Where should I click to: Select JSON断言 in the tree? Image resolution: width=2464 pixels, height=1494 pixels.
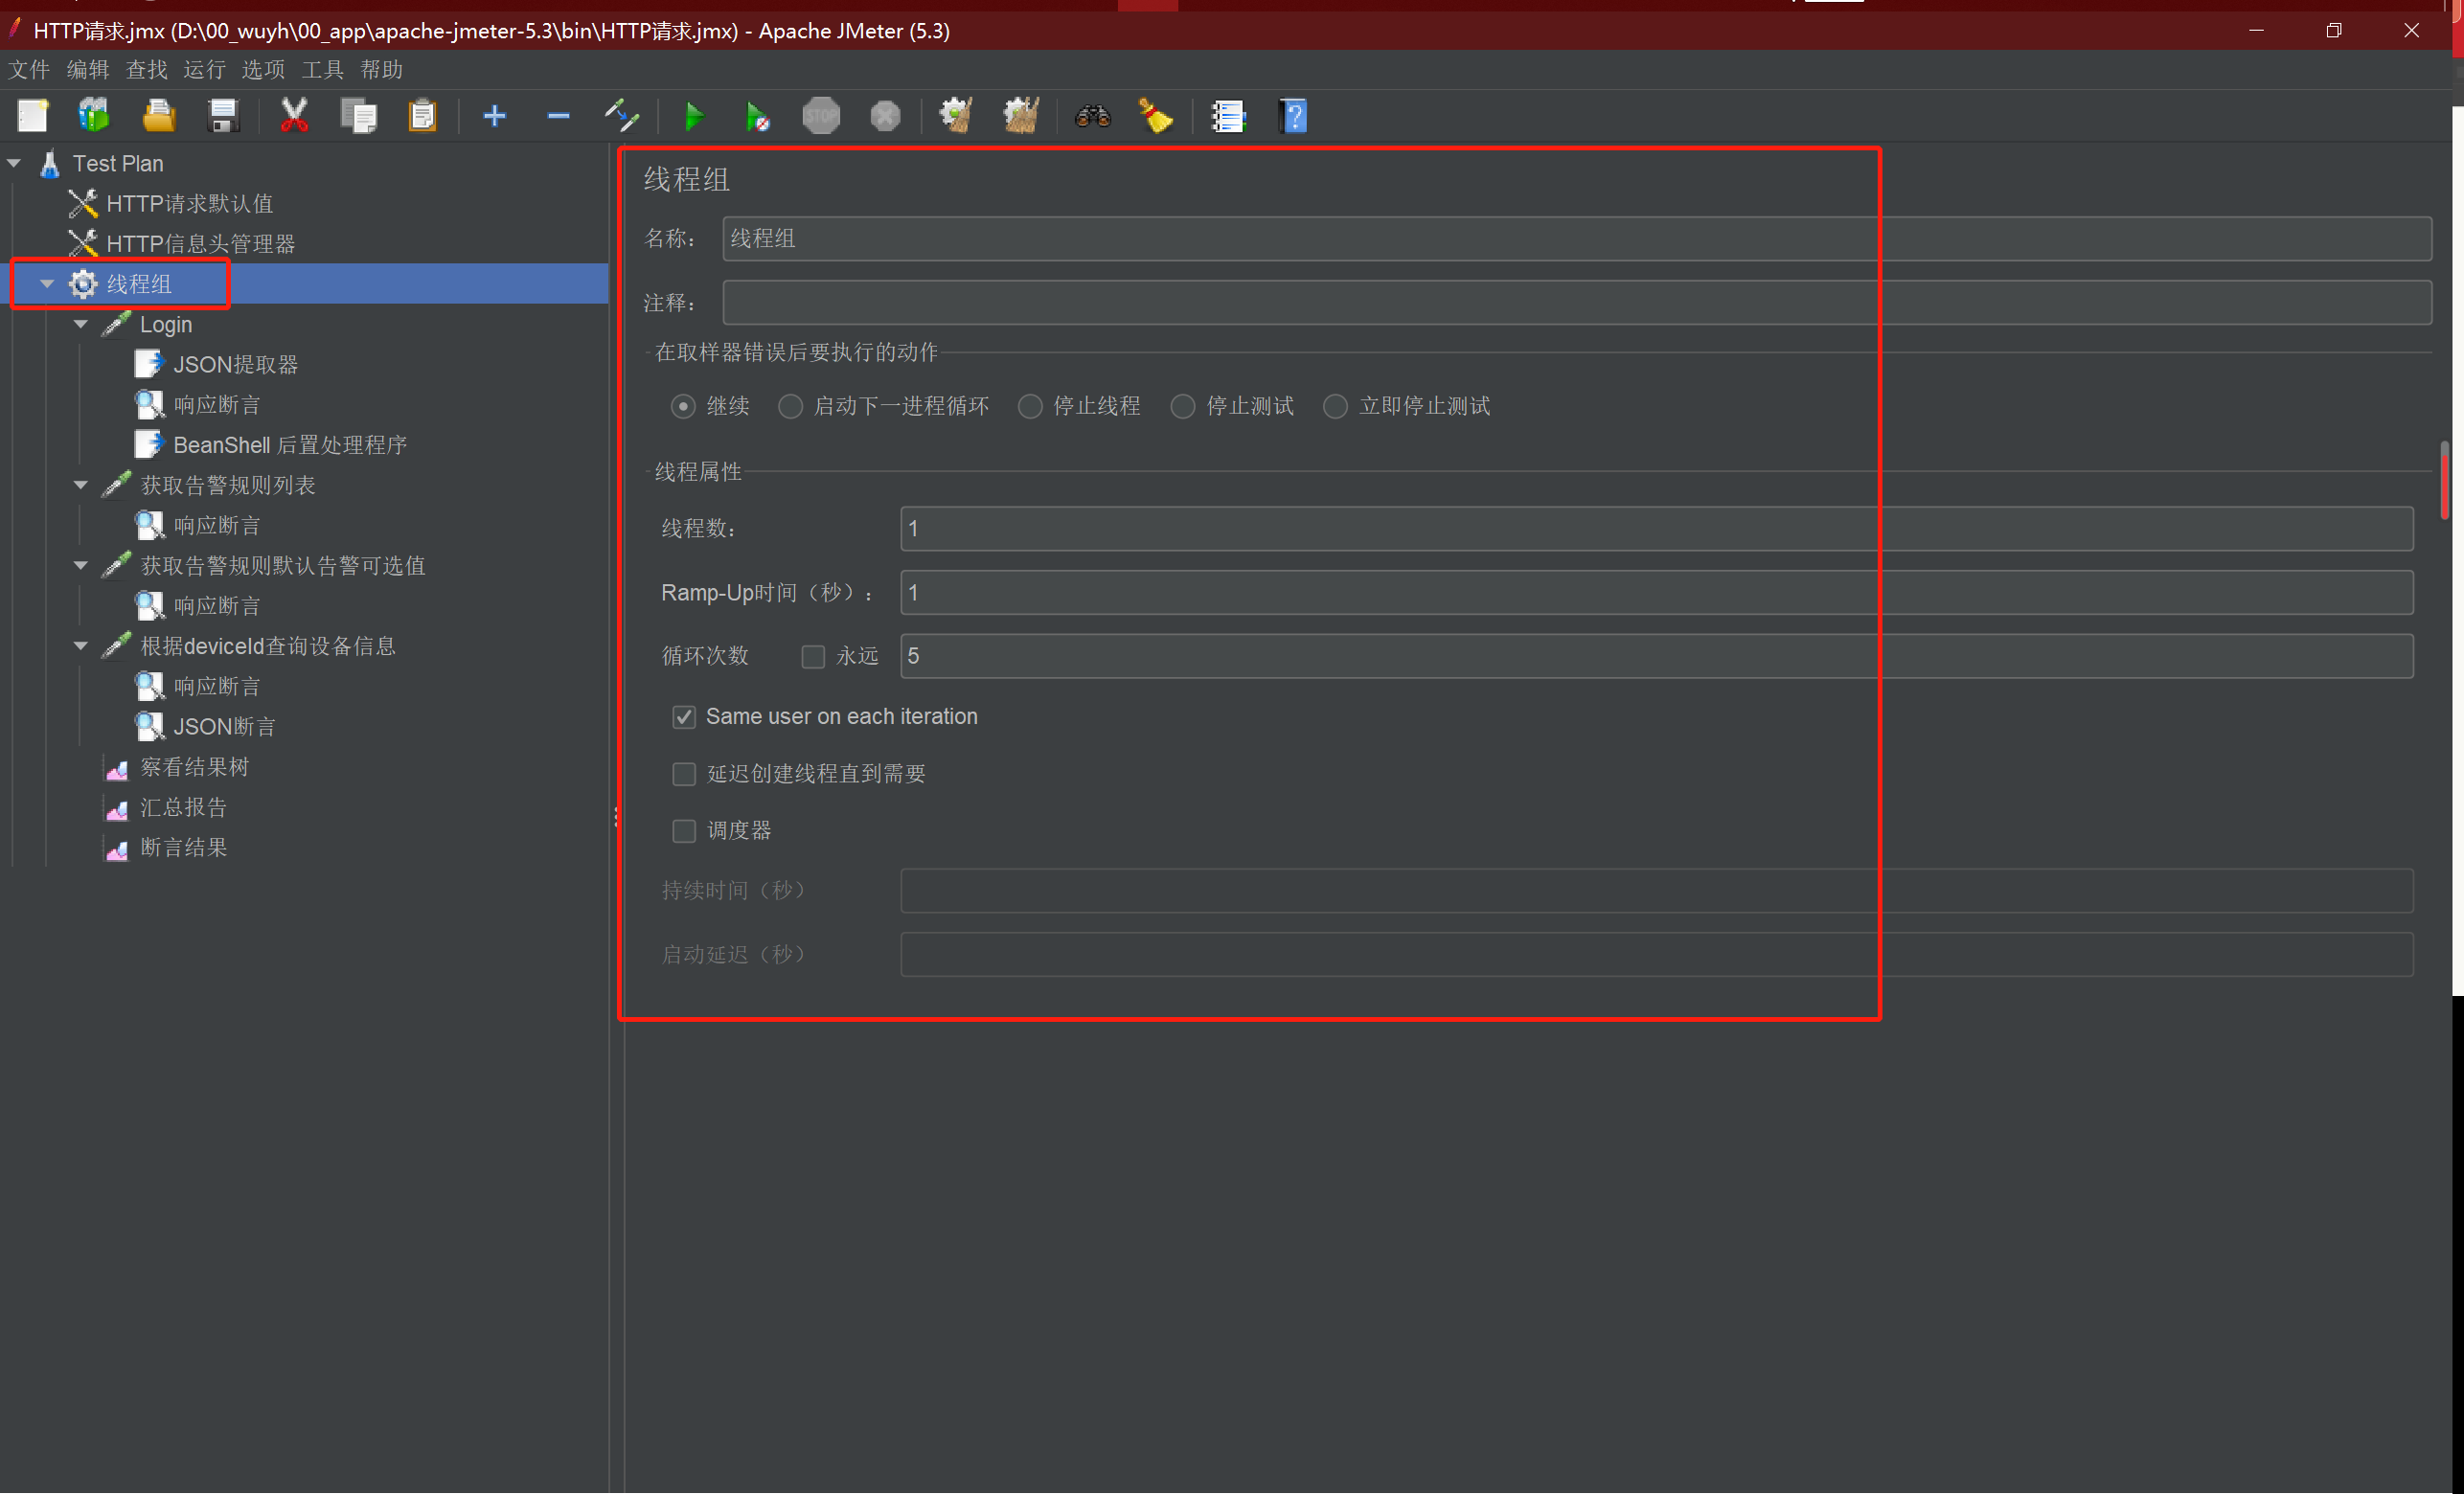(225, 727)
